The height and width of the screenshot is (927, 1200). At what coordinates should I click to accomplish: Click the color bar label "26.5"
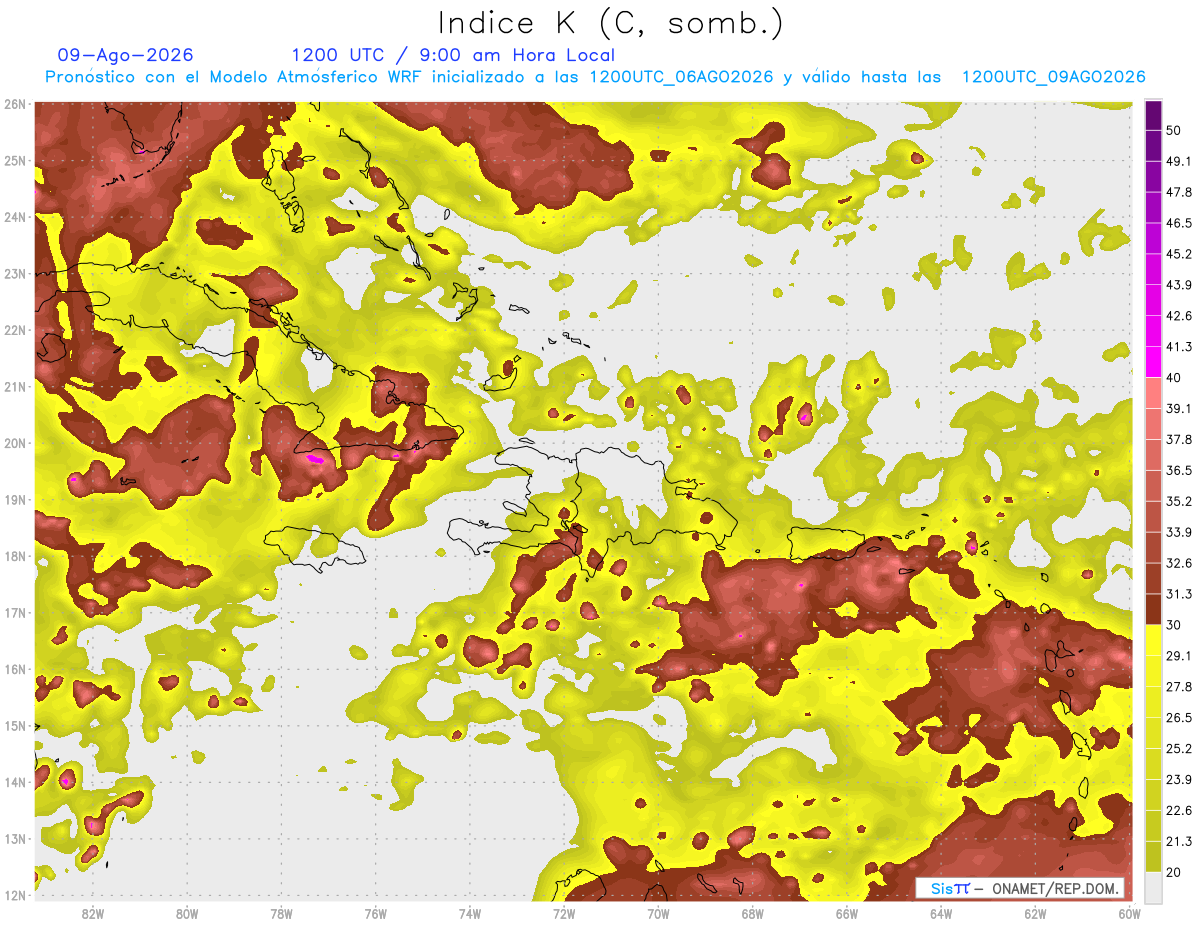1178,717
